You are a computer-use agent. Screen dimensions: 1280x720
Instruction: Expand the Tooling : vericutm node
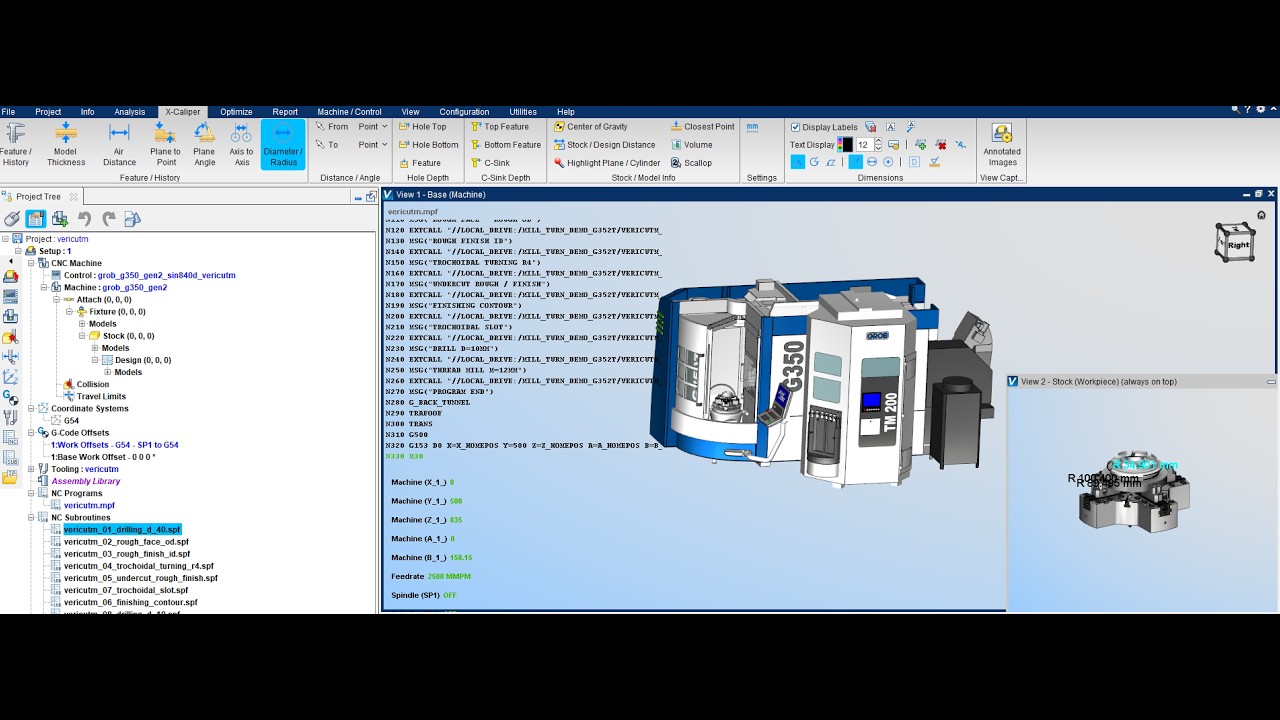31,469
